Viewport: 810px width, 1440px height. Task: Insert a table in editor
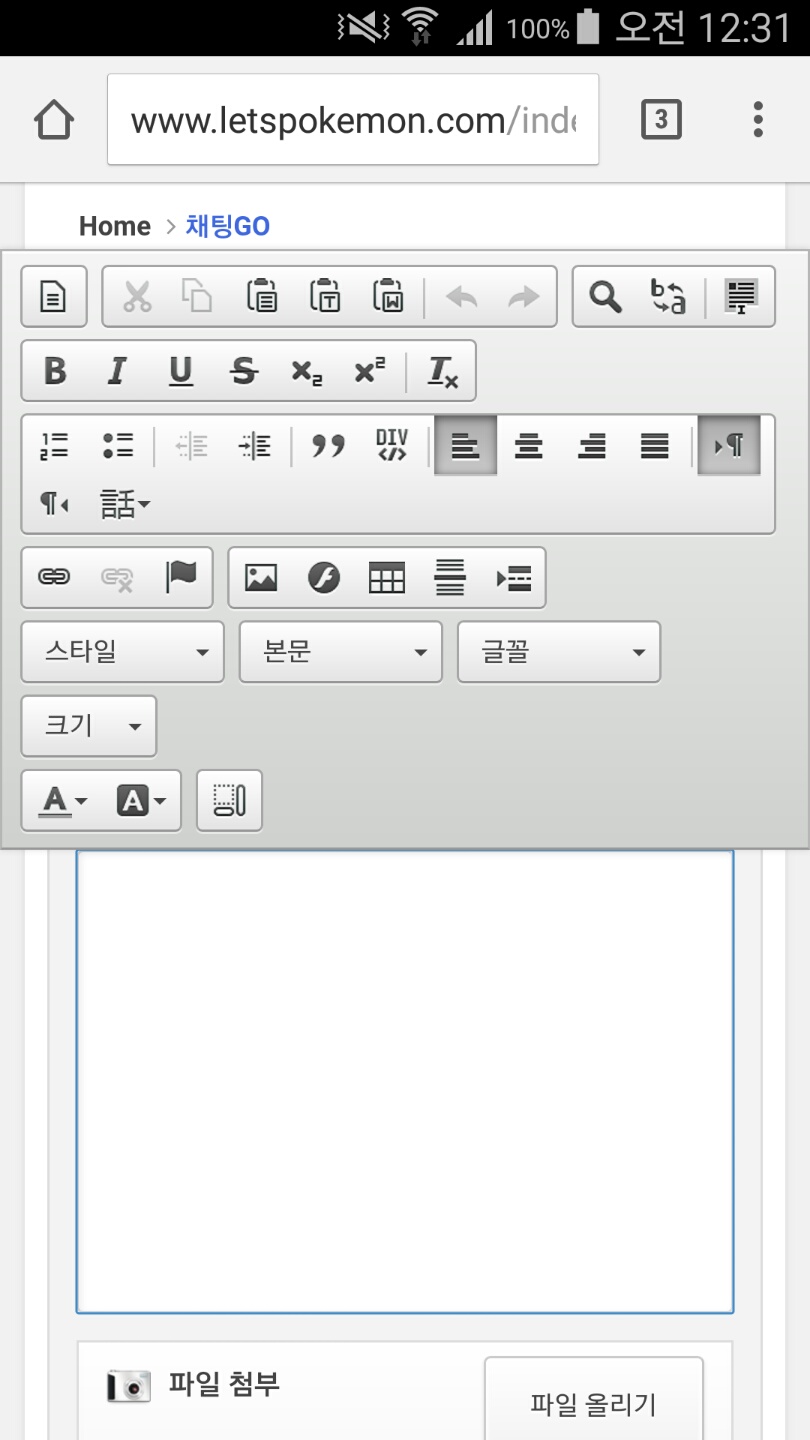pyautogui.click(x=387, y=578)
